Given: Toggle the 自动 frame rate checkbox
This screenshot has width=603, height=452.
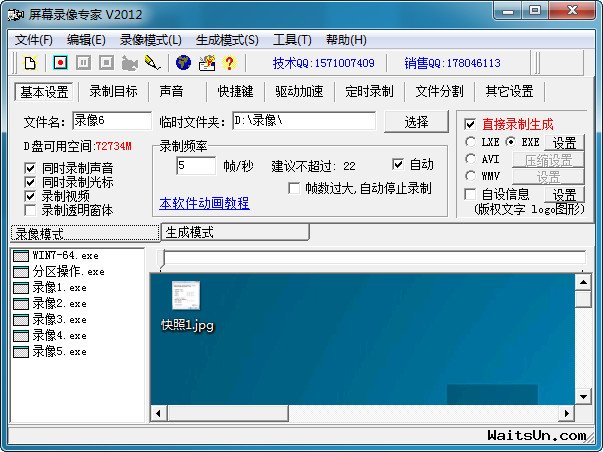Looking at the screenshot, I should pos(398,164).
